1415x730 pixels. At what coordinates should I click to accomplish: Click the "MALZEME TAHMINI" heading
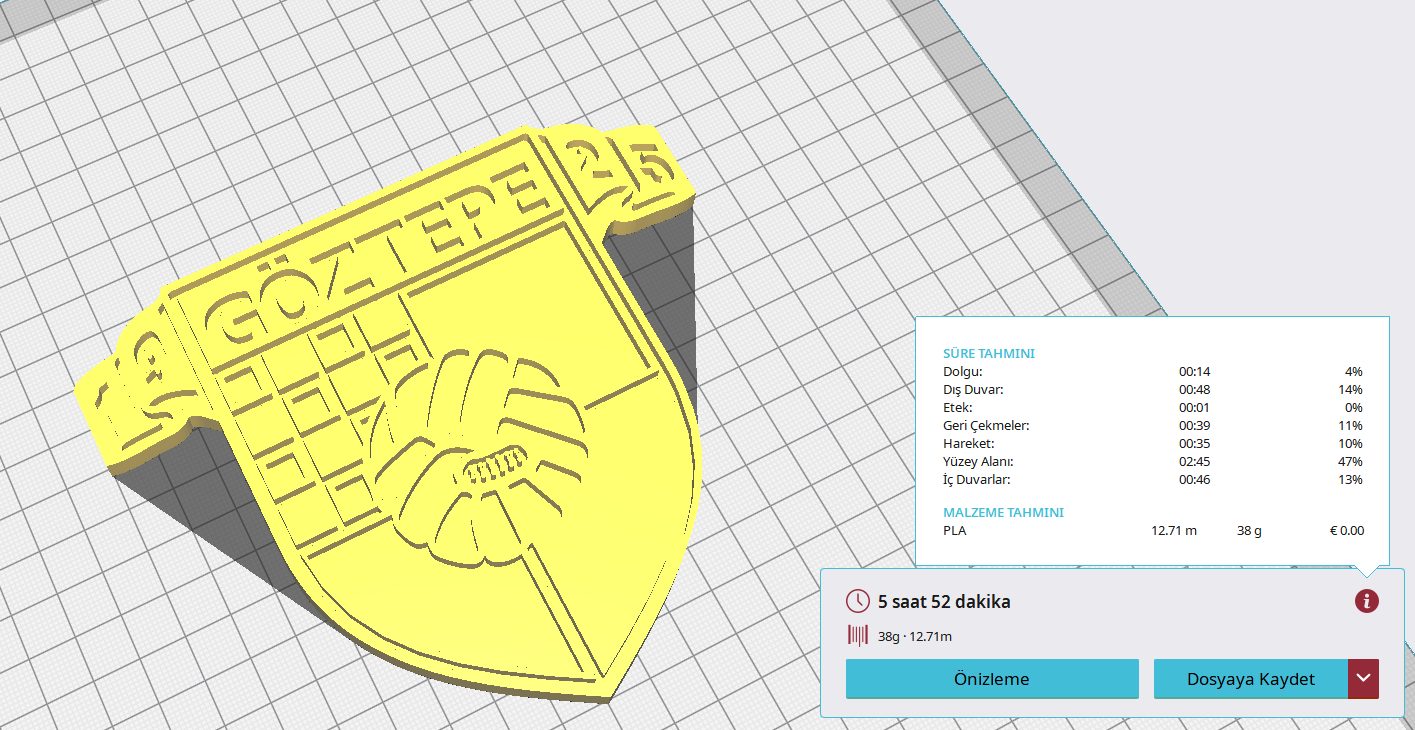pos(1003,513)
